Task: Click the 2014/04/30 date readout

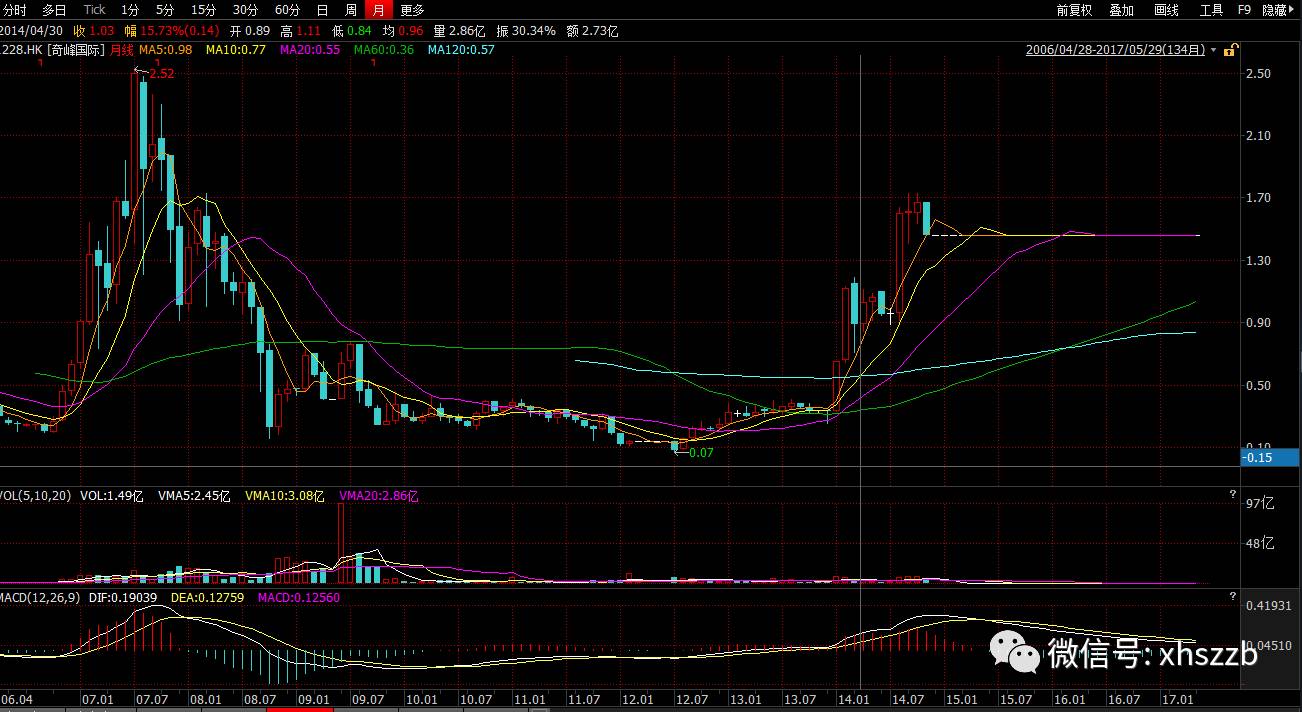Action: click(32, 31)
